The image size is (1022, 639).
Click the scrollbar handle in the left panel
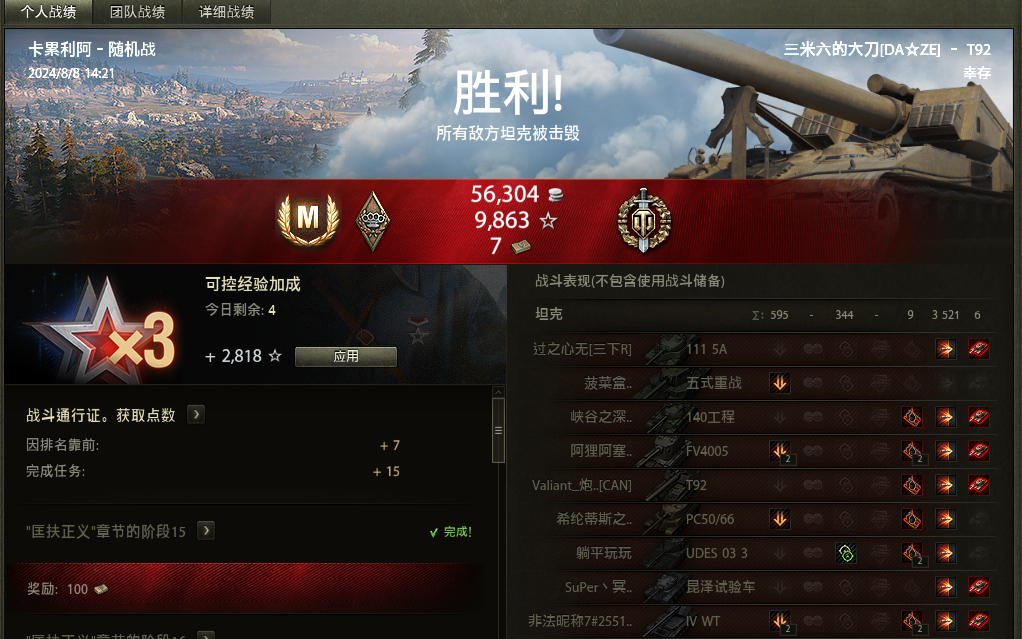[x=498, y=430]
